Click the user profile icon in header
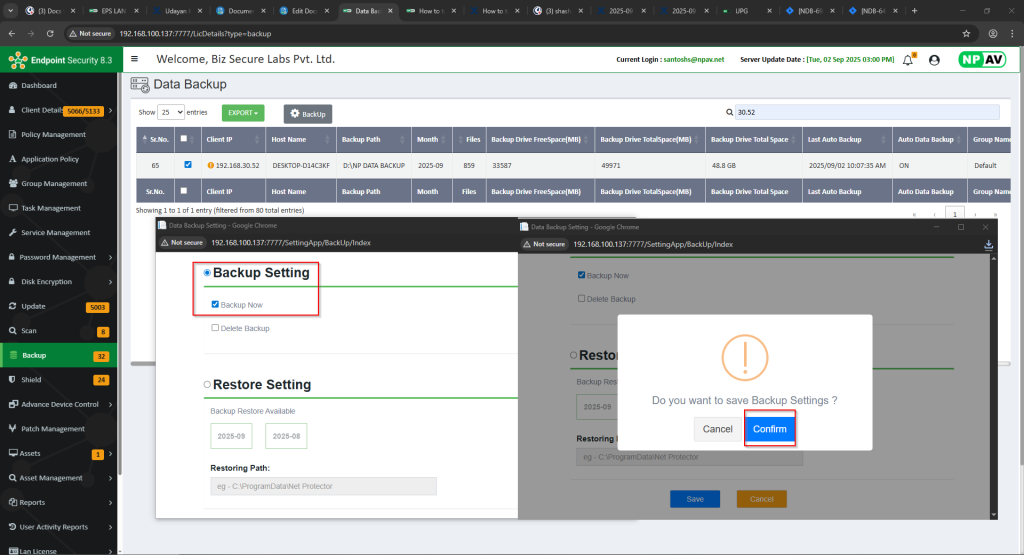Image resolution: width=1024 pixels, height=555 pixels. click(x=934, y=60)
